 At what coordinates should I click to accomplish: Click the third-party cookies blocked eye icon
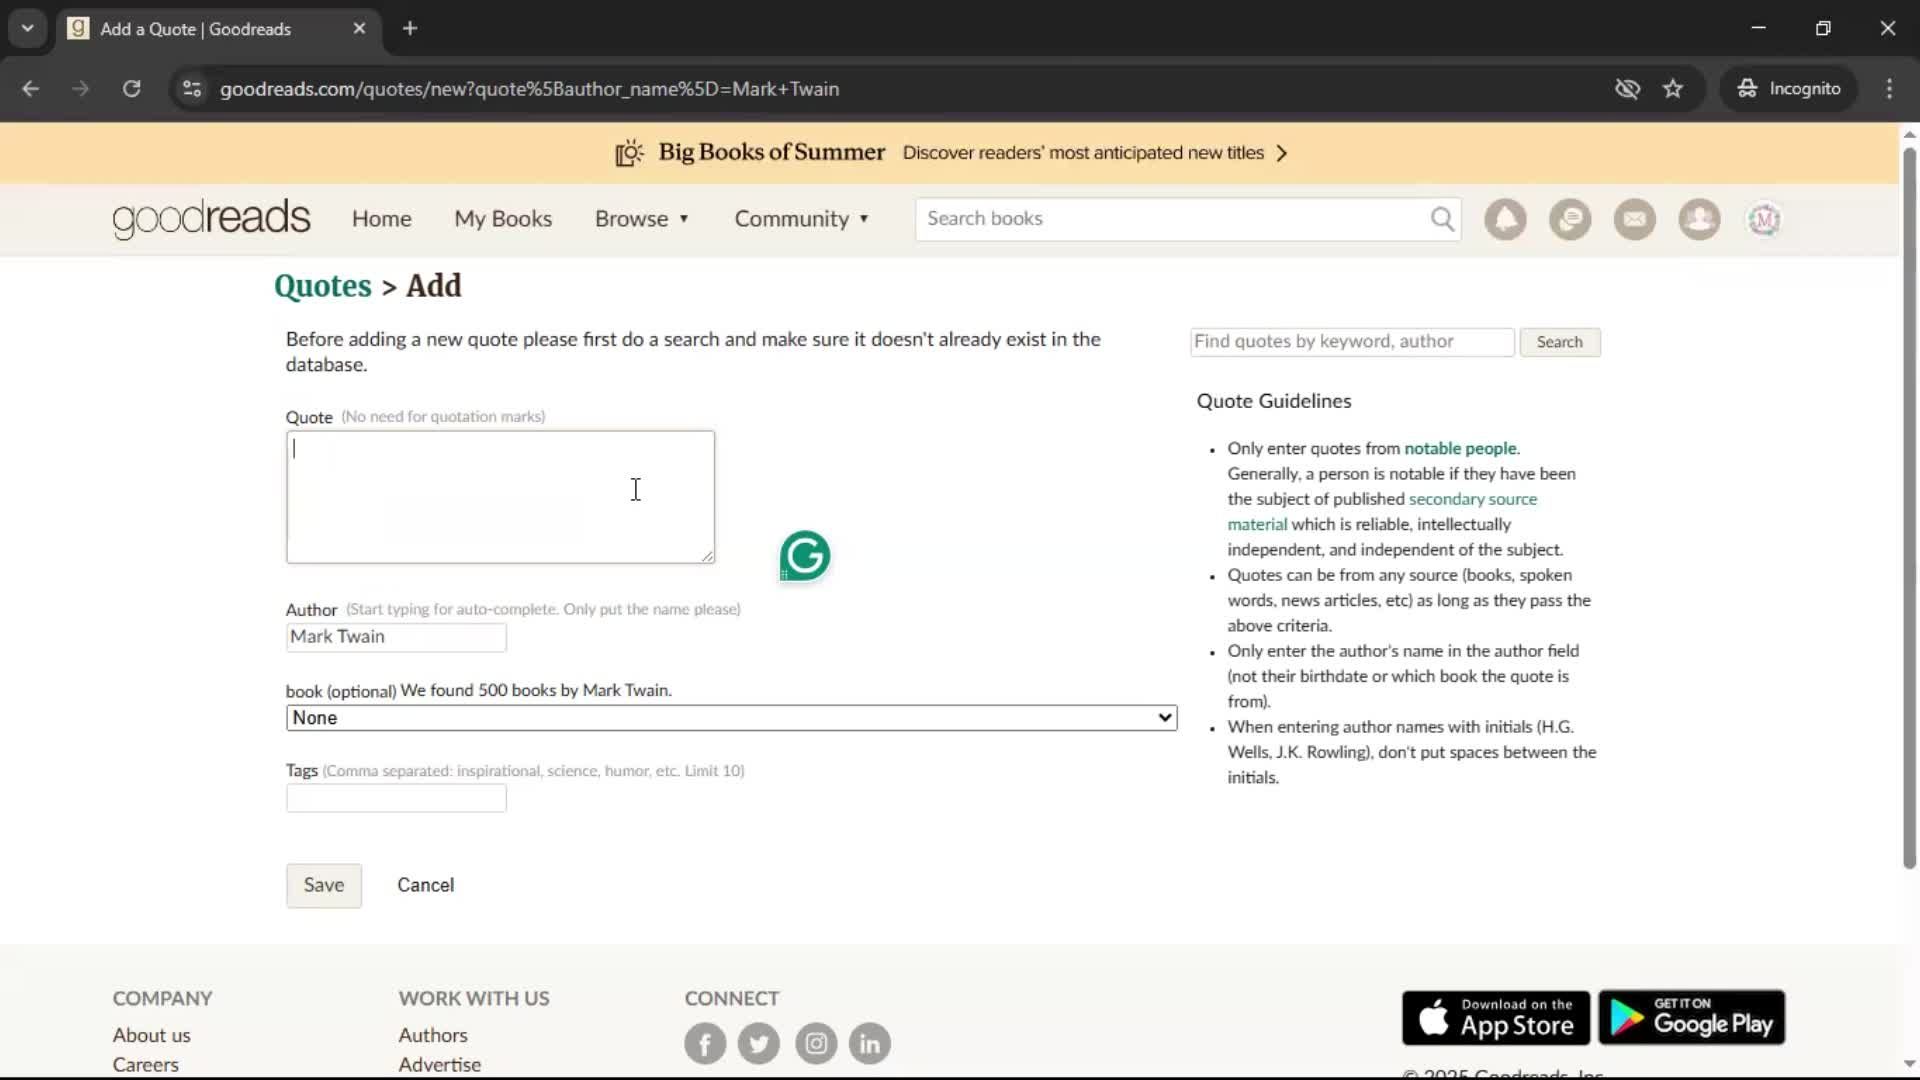pos(1627,89)
